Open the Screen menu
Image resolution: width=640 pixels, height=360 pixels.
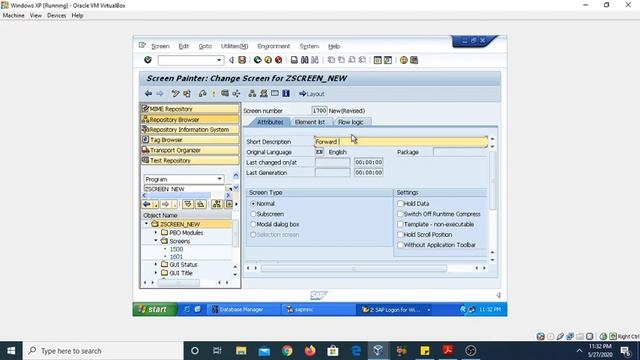160,46
